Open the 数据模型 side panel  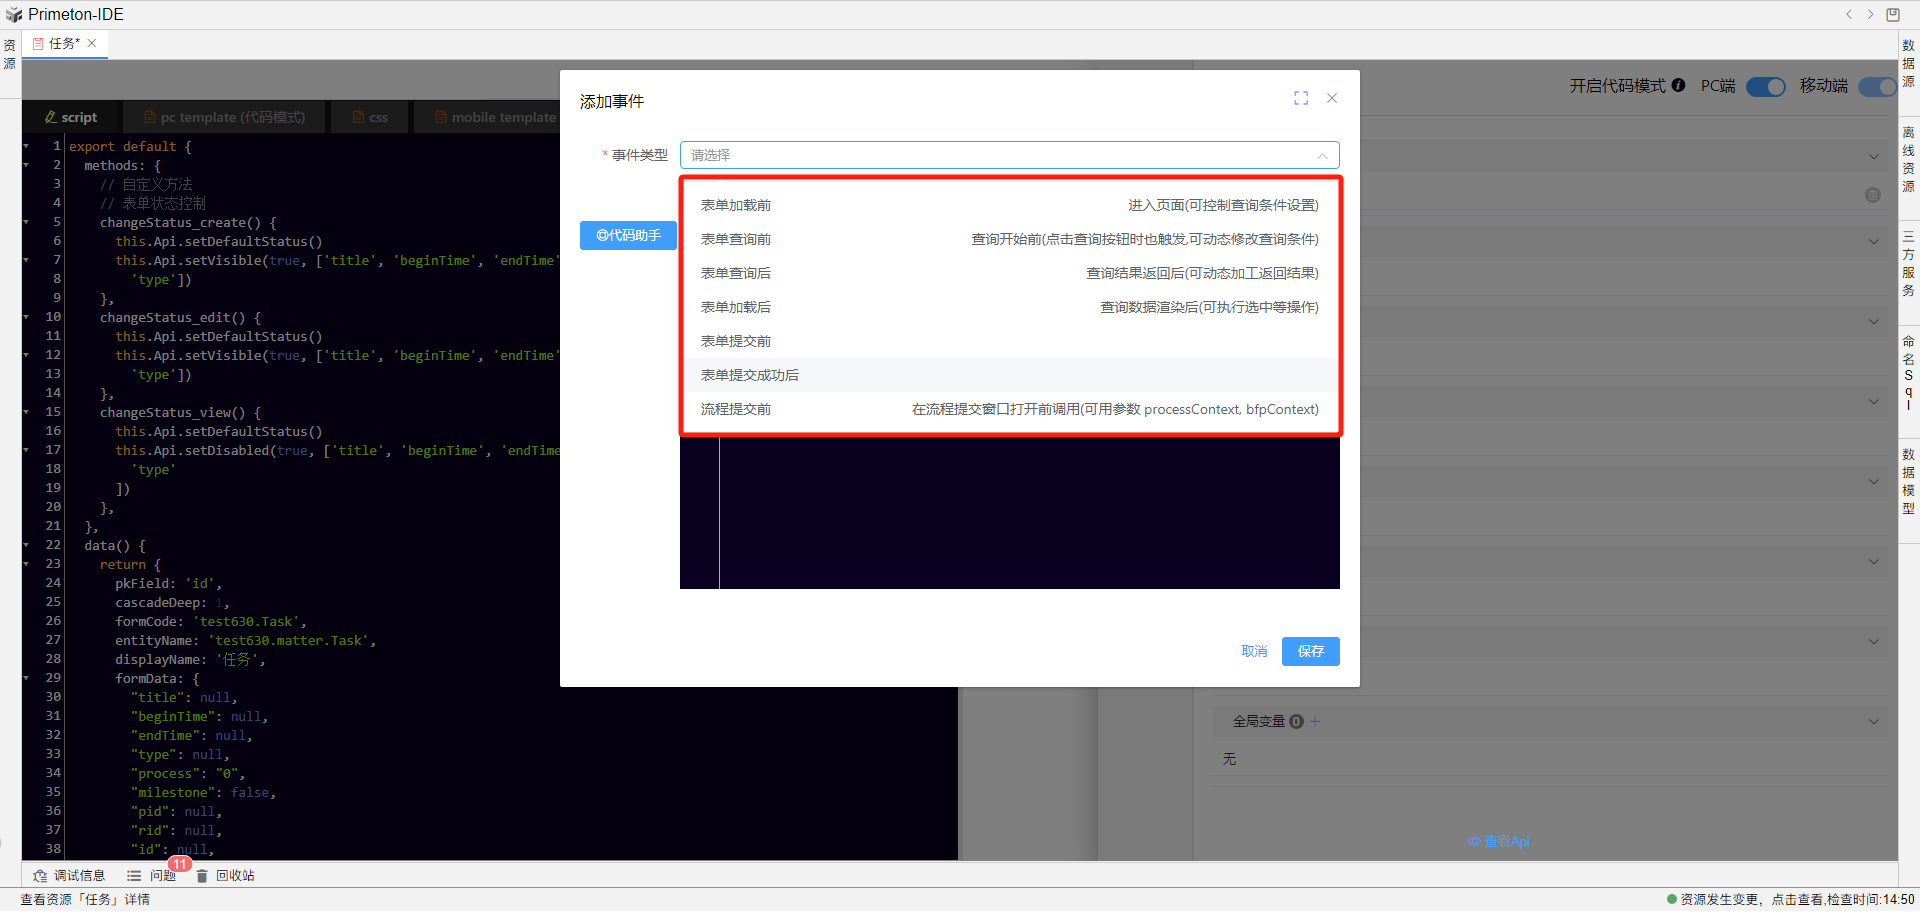tap(1909, 481)
